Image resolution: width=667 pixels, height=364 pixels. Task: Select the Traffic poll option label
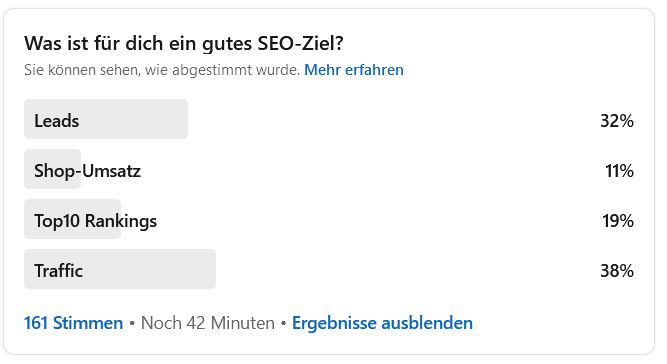[58, 270]
